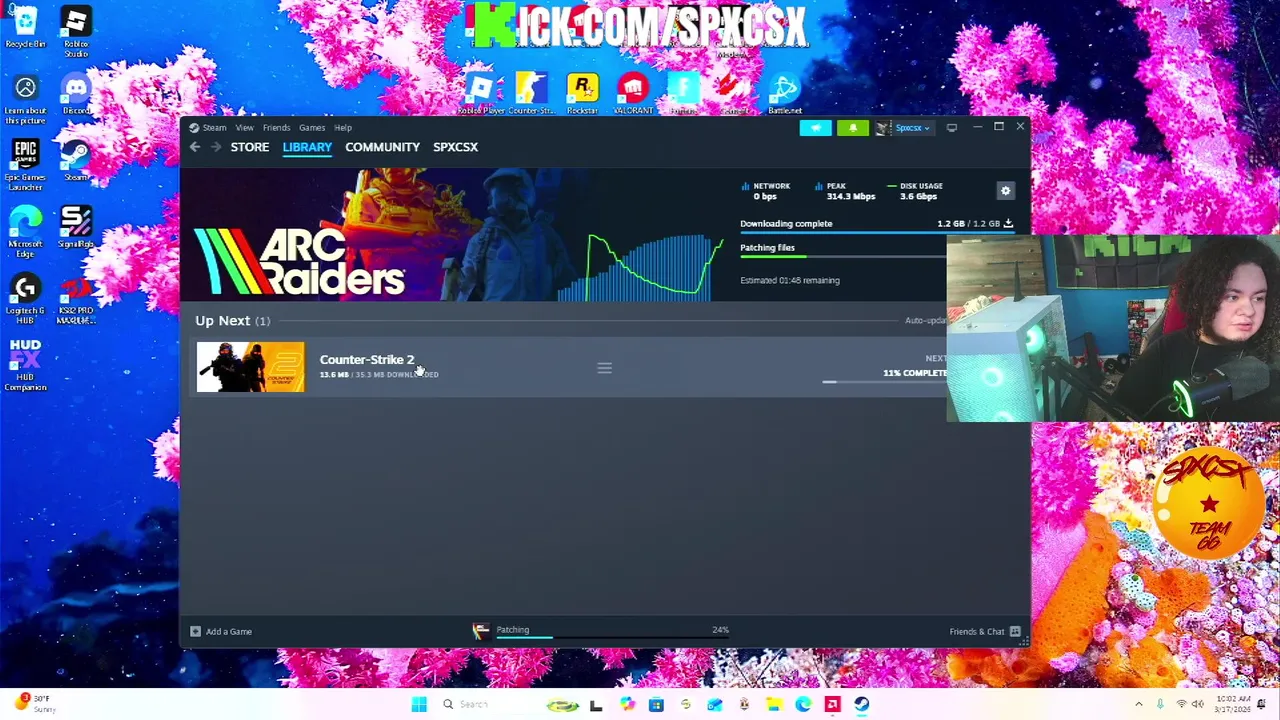Click the PEAK 314.3 Mbps stat
1280x720 pixels.
[x=845, y=191]
